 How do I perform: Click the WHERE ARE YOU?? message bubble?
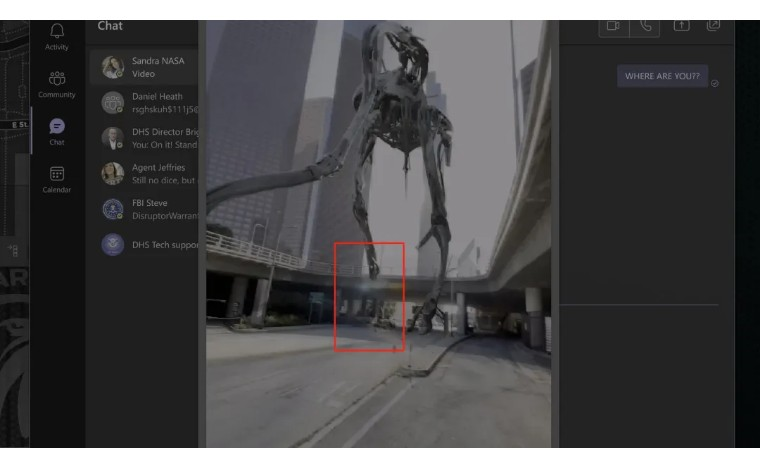point(661,77)
